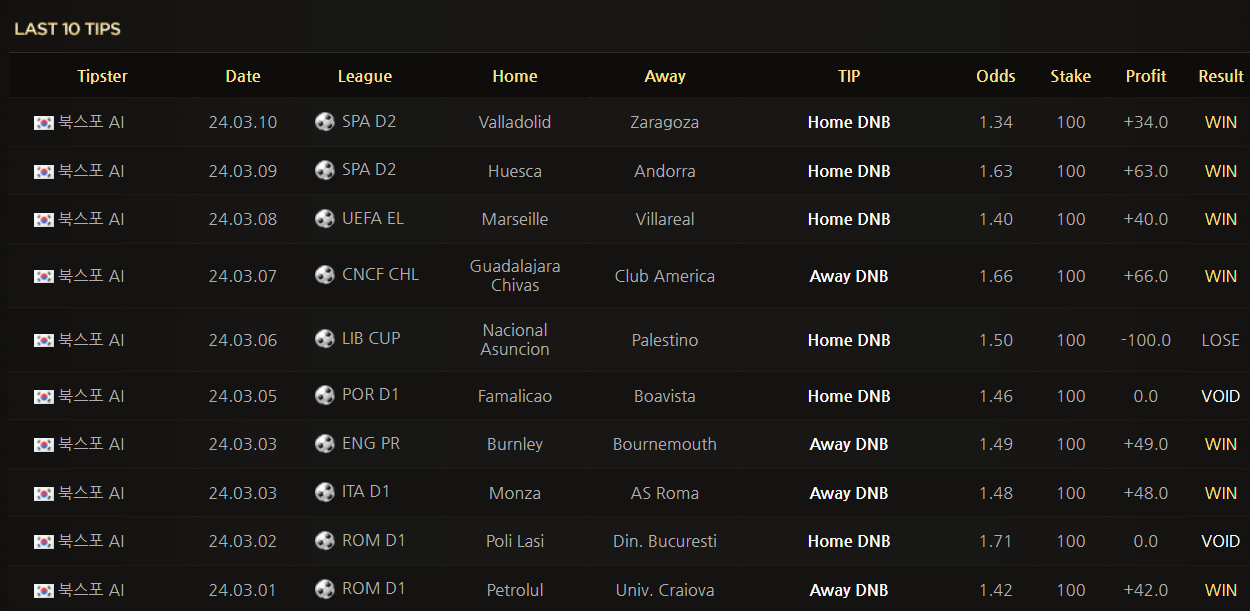Open the Marseille team link
The image size is (1250, 611).
(515, 219)
